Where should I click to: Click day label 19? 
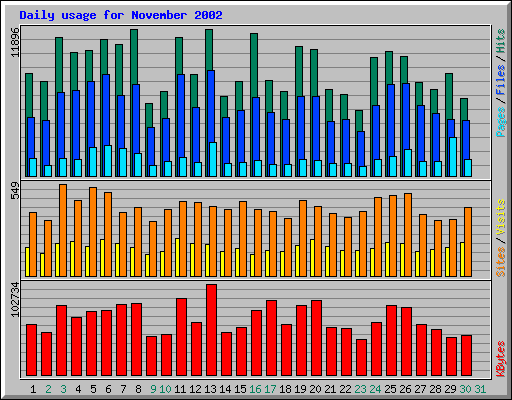(300, 389)
